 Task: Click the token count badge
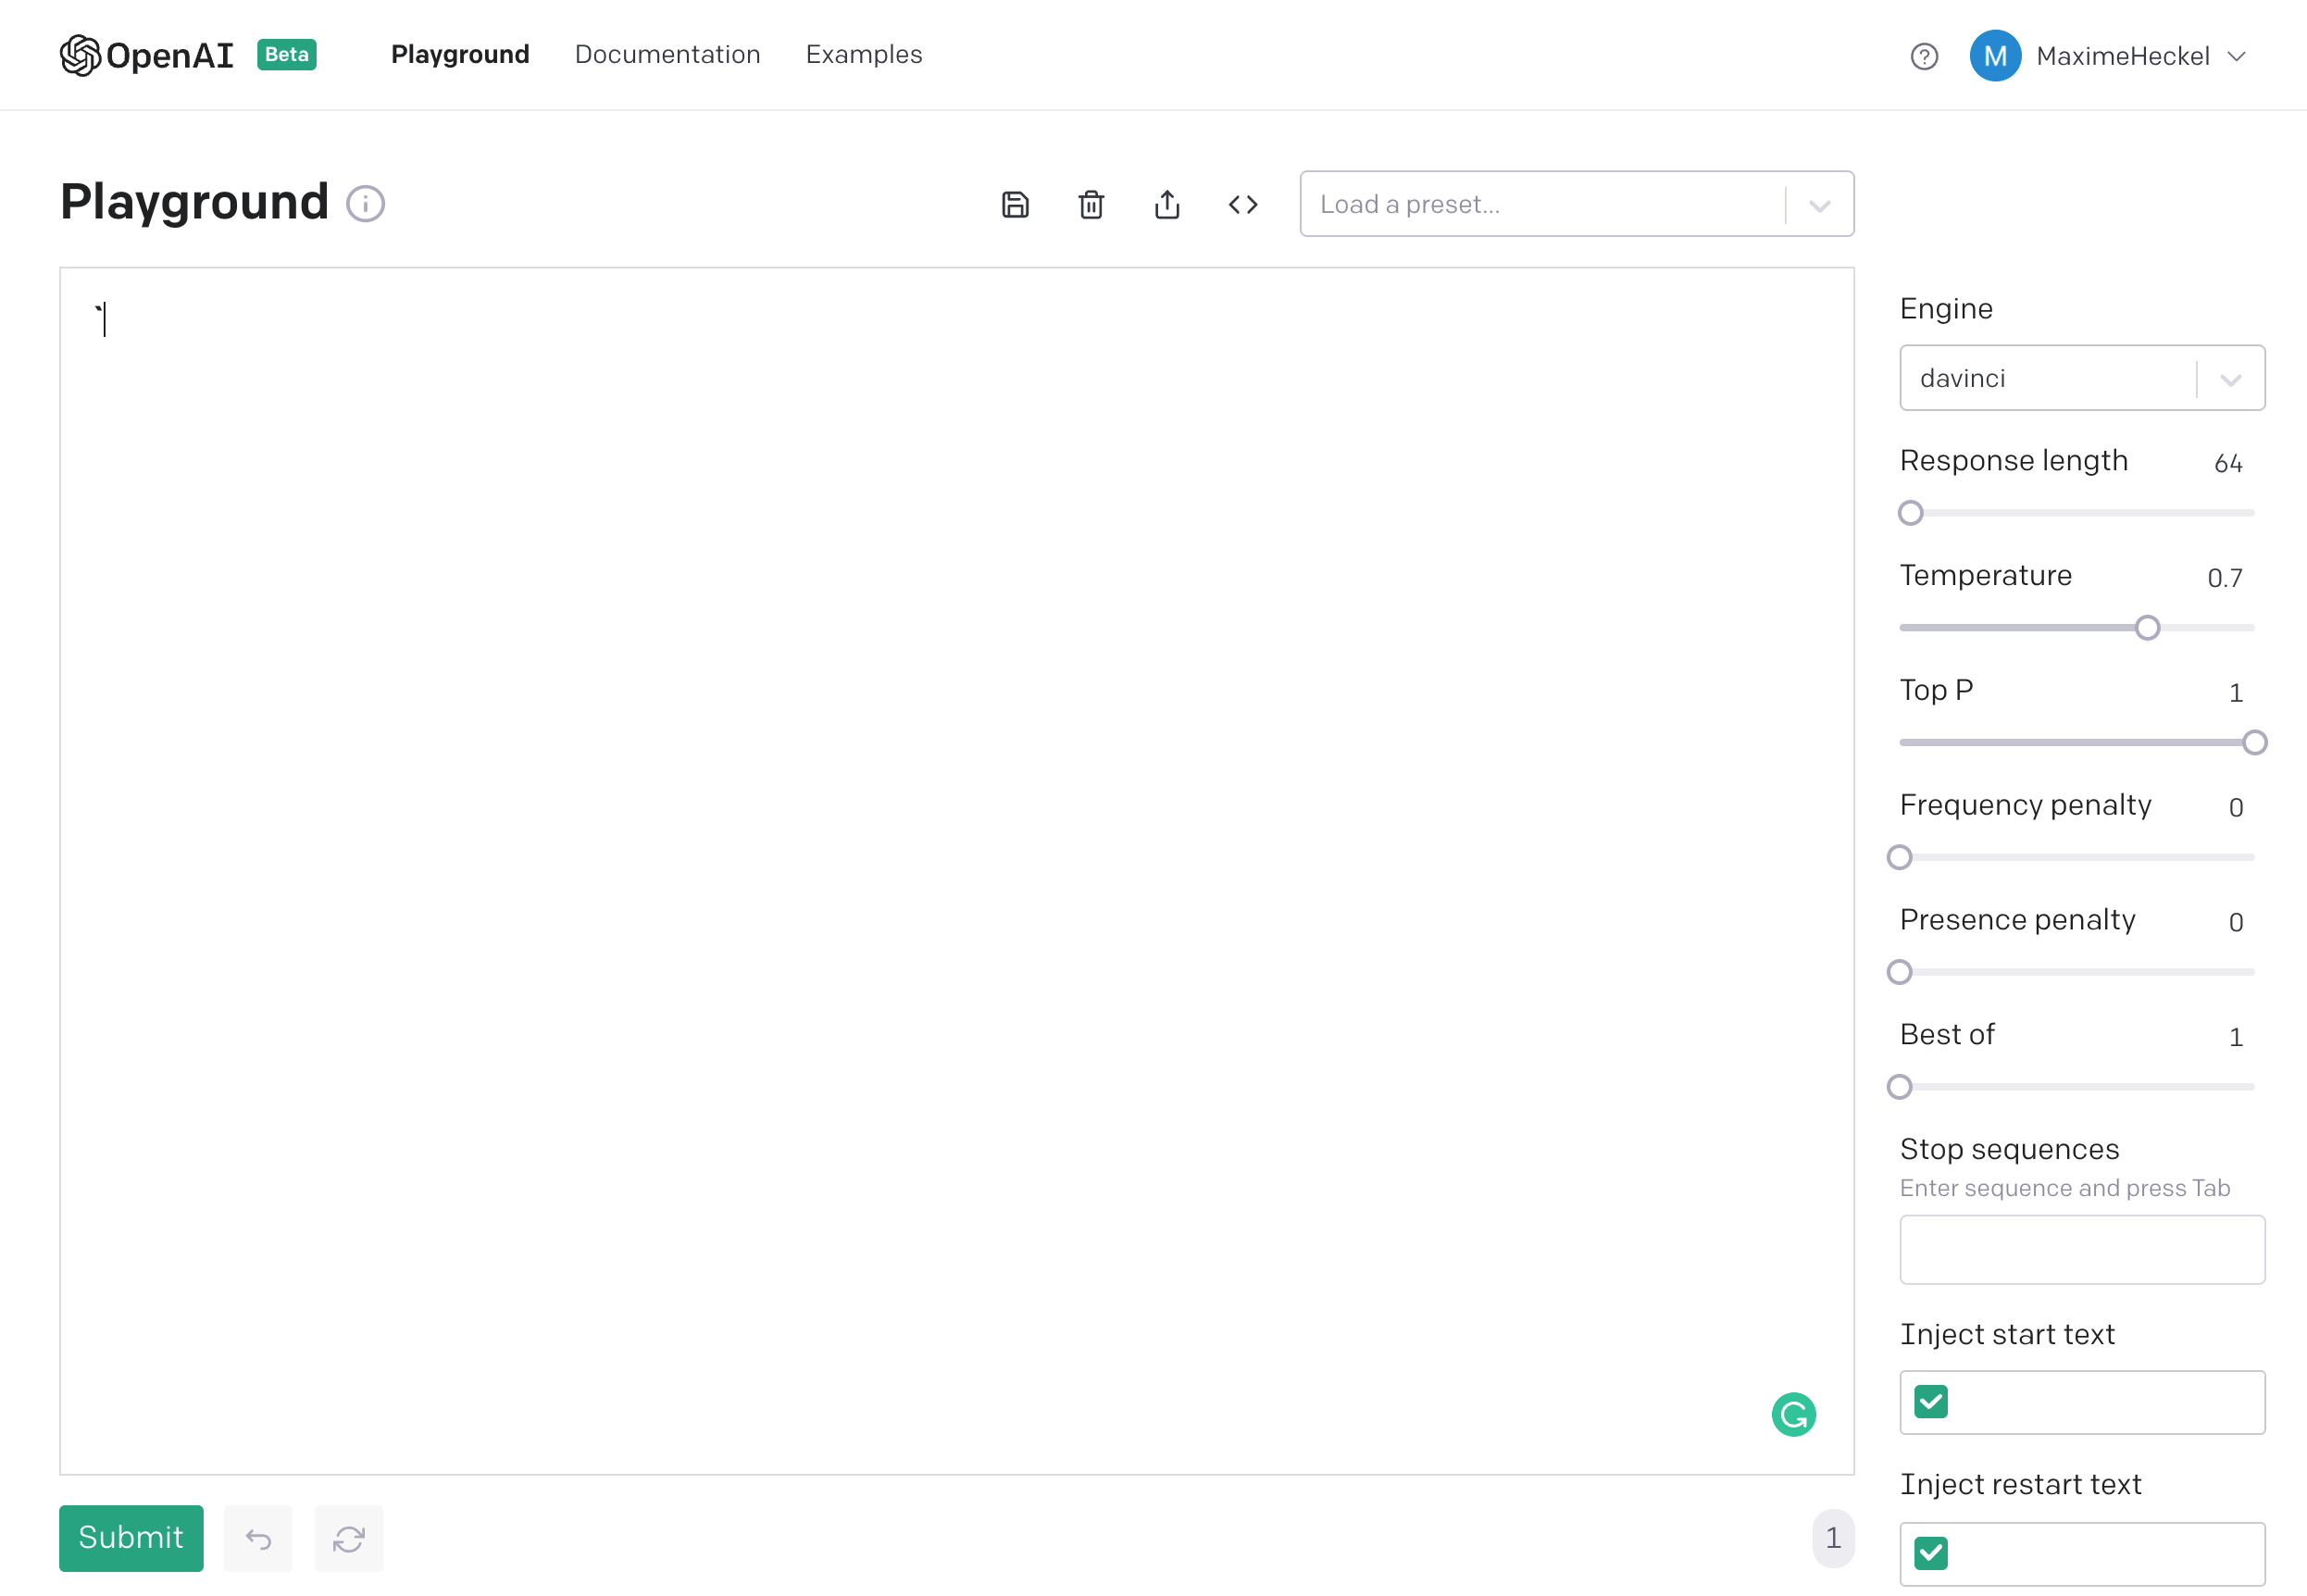[1832, 1537]
